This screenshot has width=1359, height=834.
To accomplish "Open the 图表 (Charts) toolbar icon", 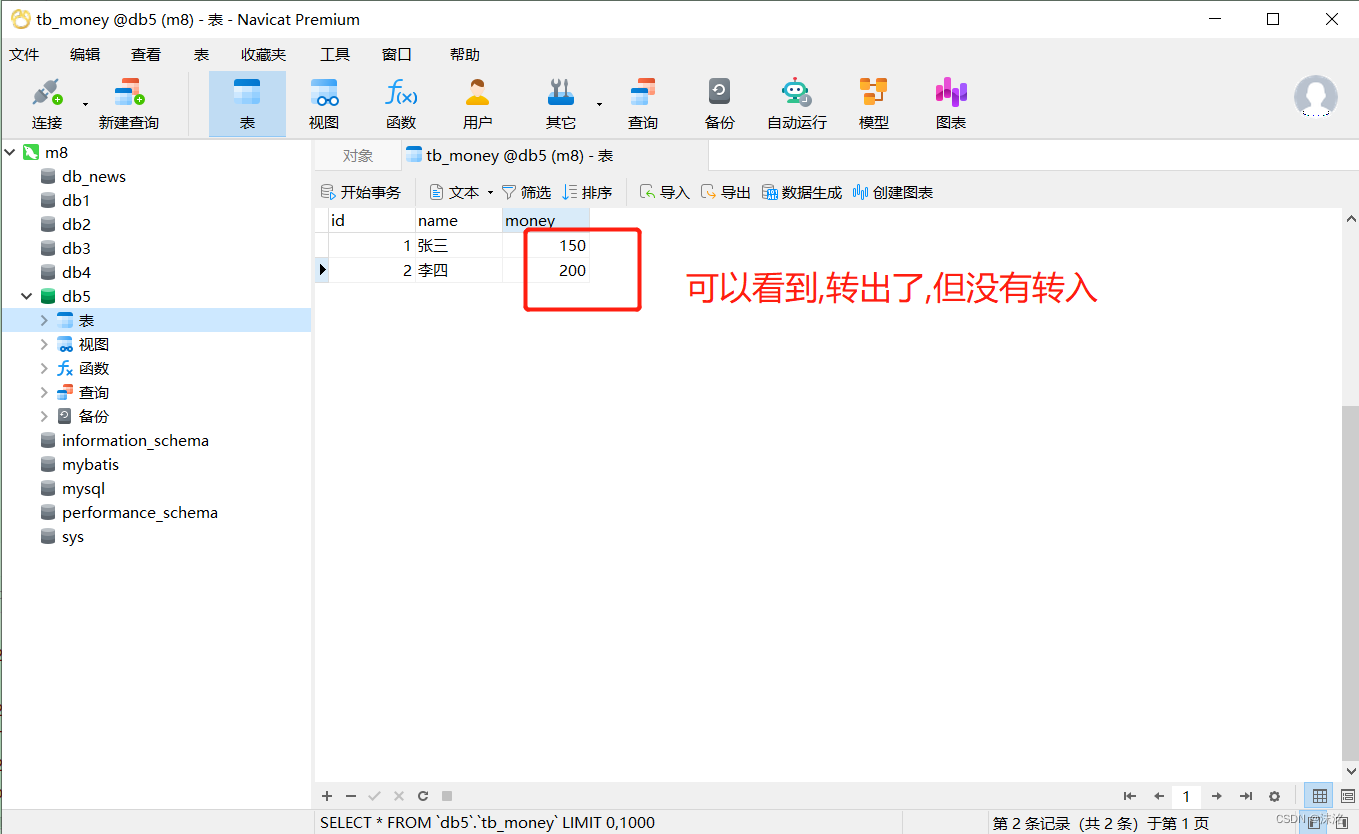I will pos(951,104).
